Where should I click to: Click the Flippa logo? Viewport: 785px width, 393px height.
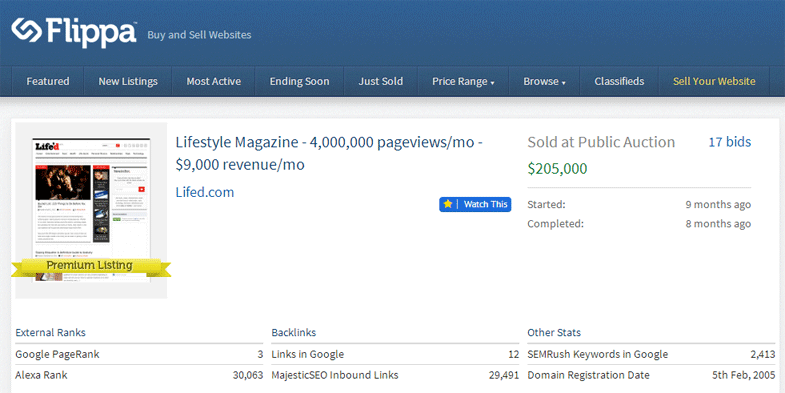coord(74,33)
